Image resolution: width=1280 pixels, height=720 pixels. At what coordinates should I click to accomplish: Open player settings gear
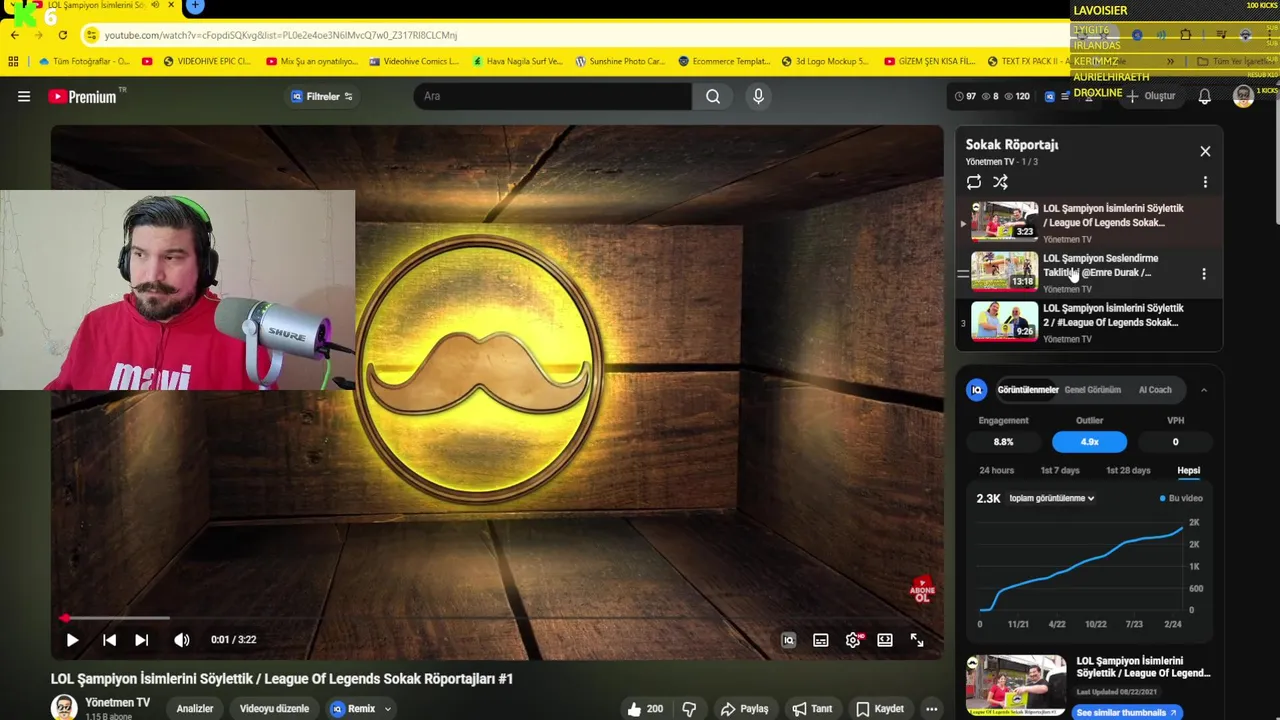point(853,640)
